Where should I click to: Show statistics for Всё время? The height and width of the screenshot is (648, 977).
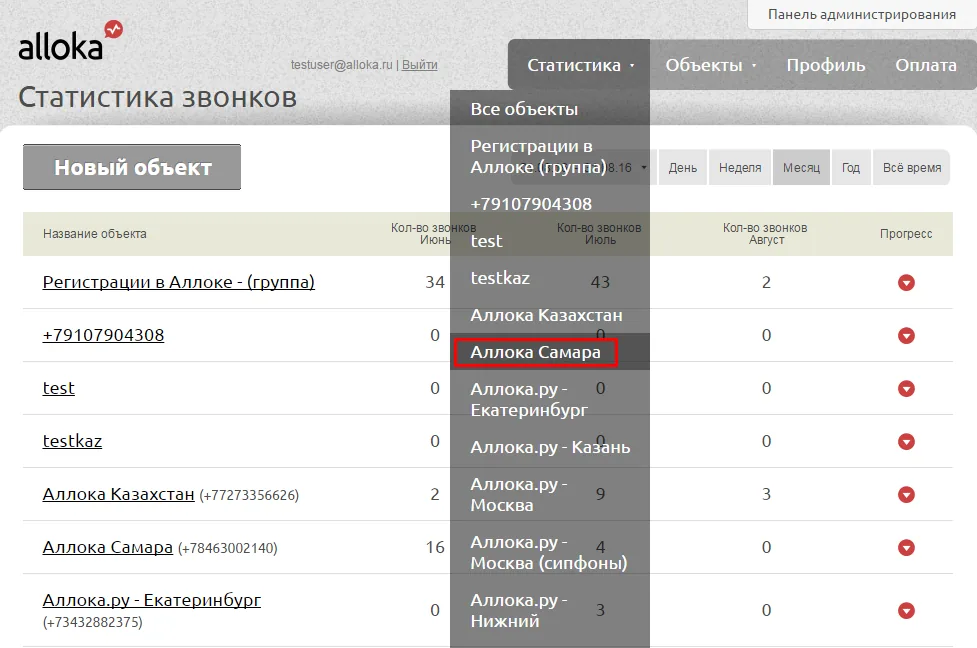click(x=912, y=168)
